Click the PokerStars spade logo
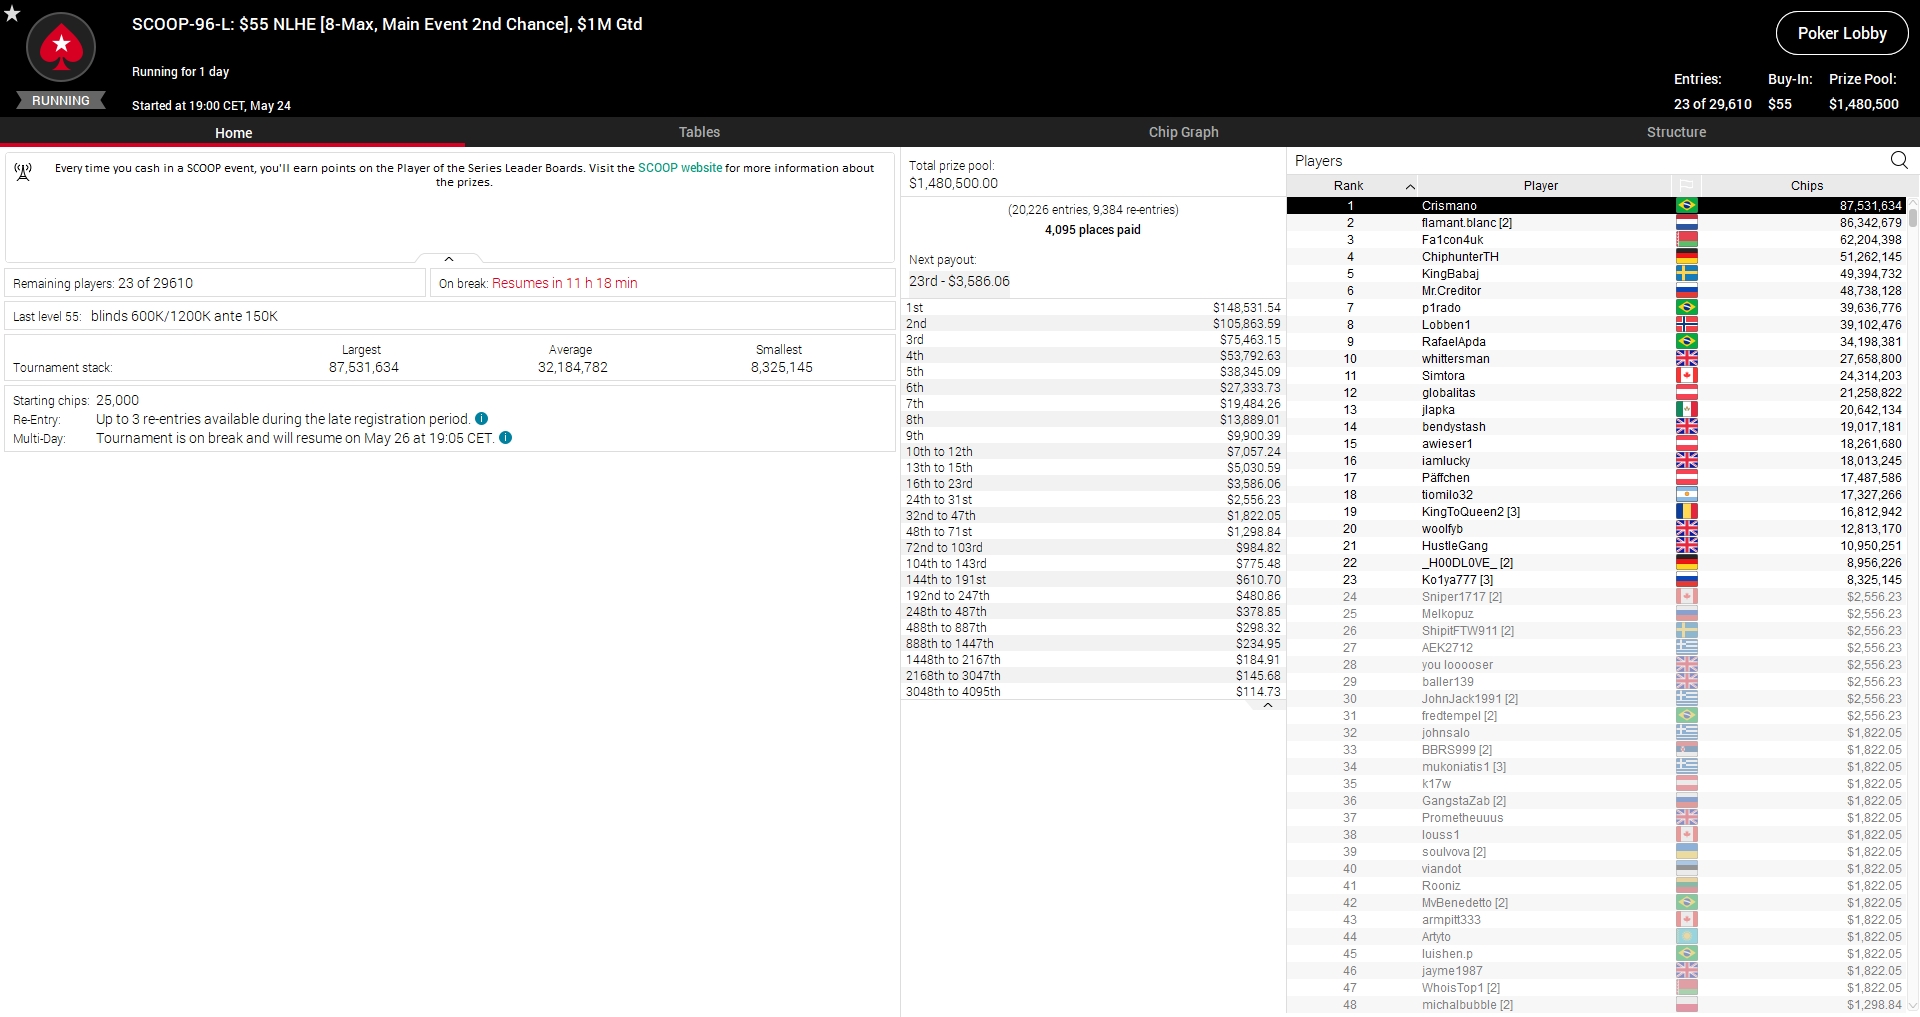 click(x=61, y=47)
